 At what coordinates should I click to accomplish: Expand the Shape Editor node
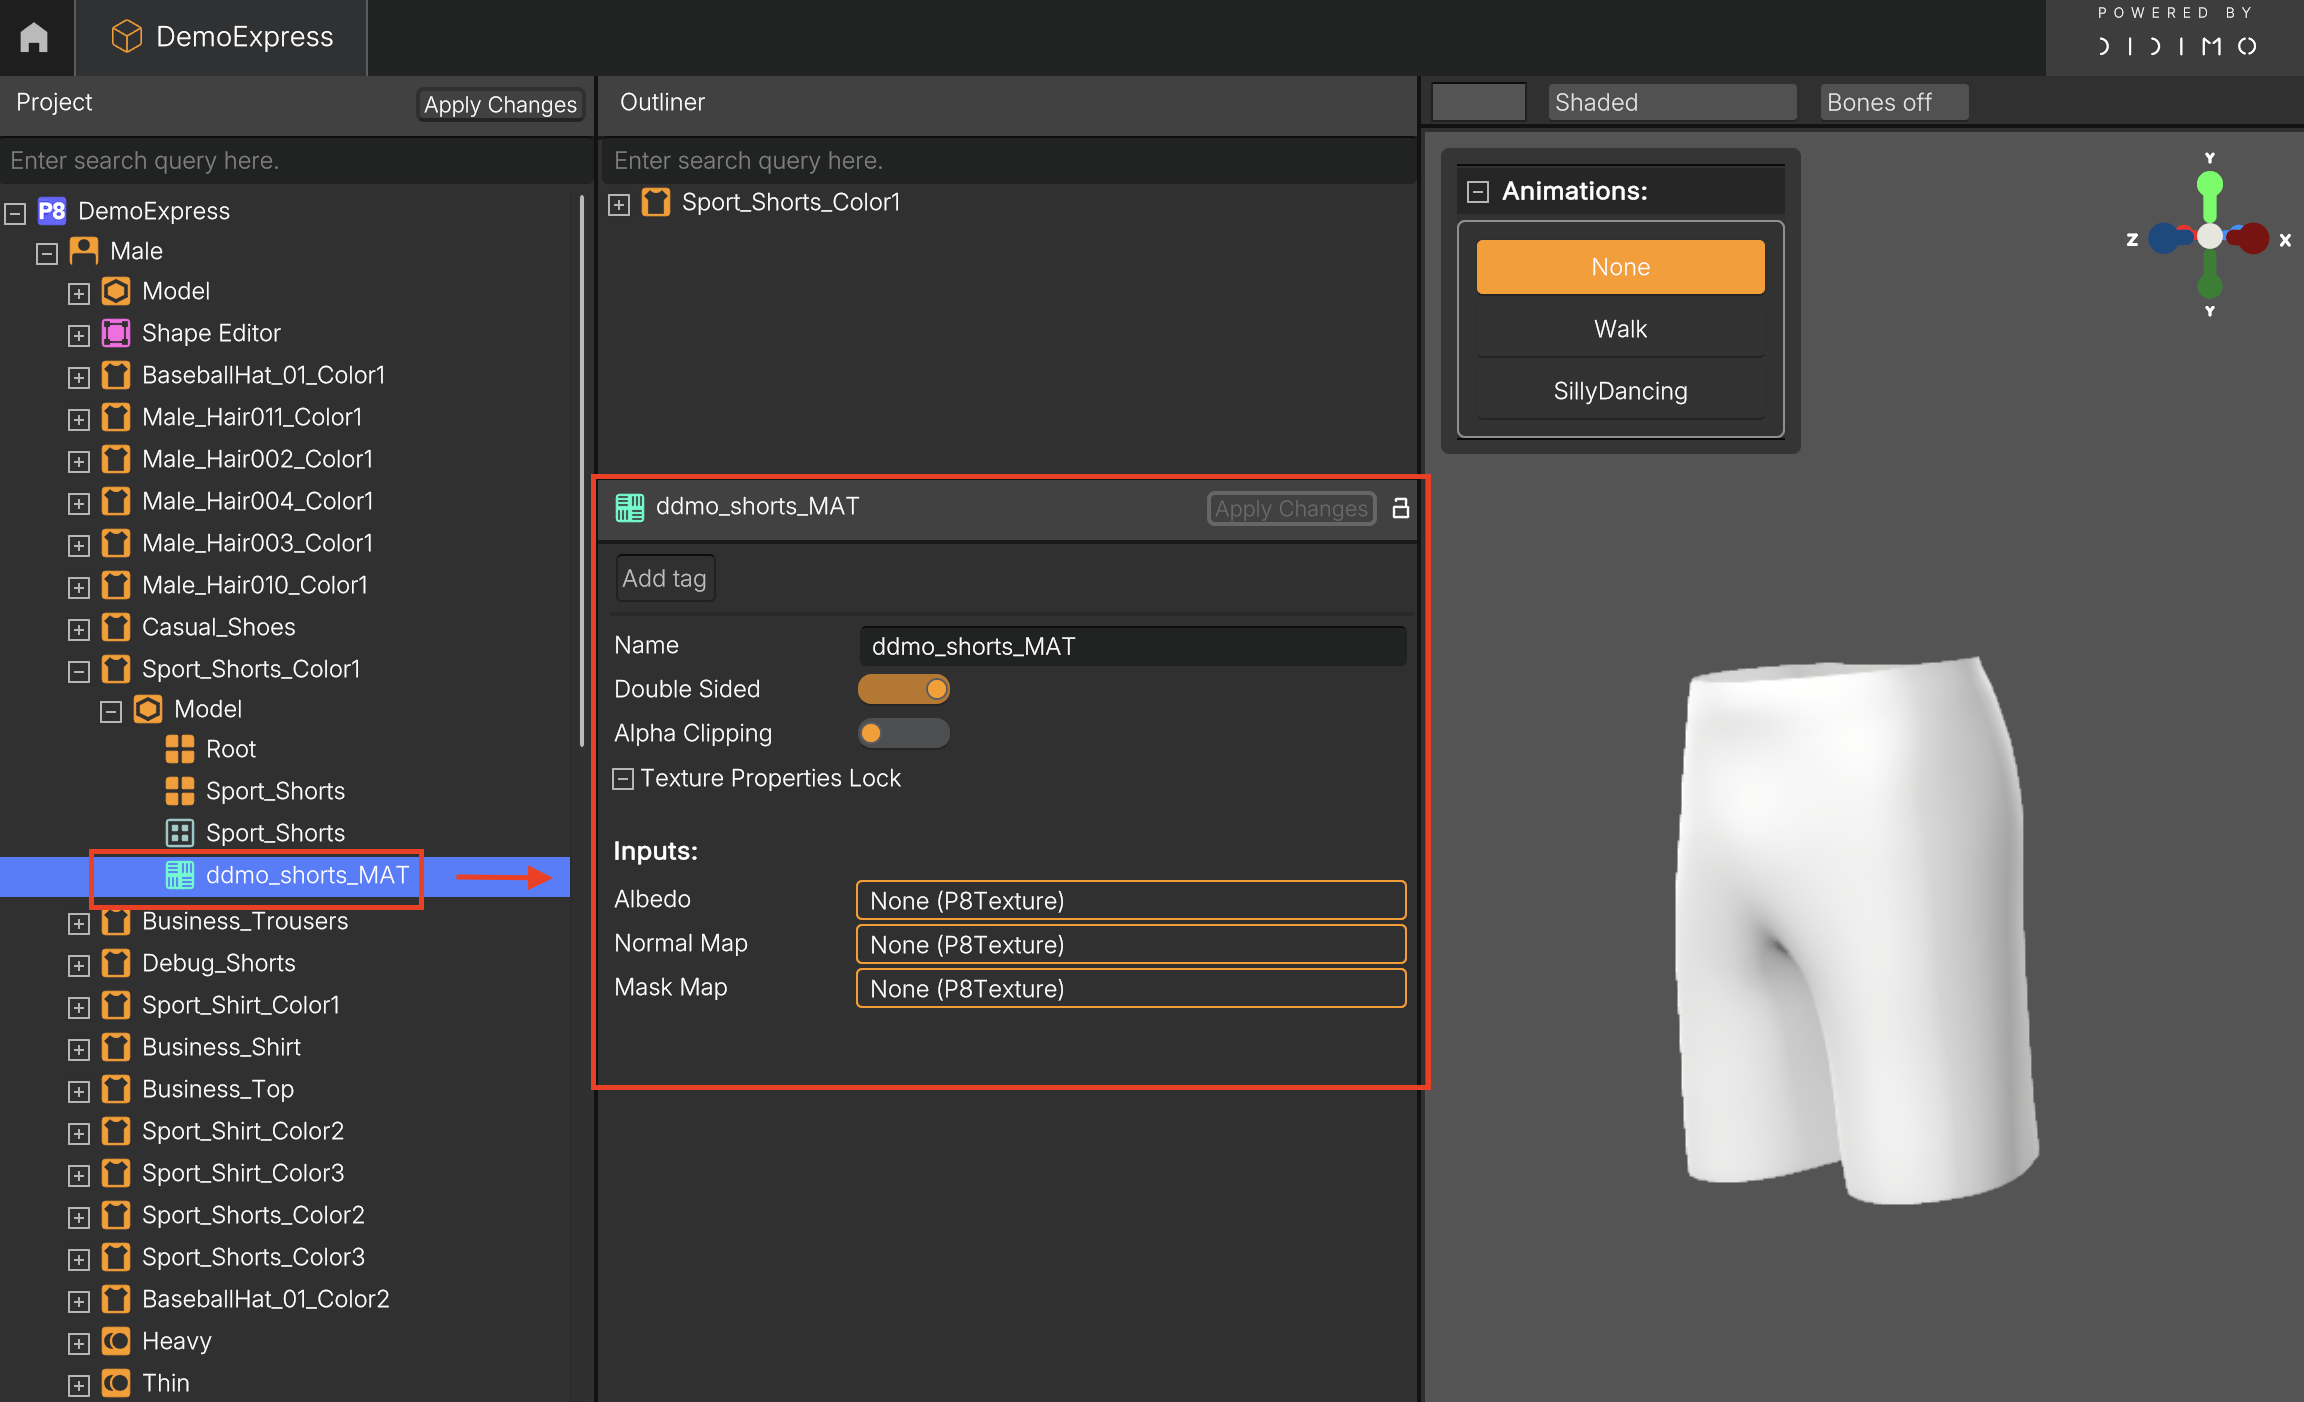click(79, 335)
